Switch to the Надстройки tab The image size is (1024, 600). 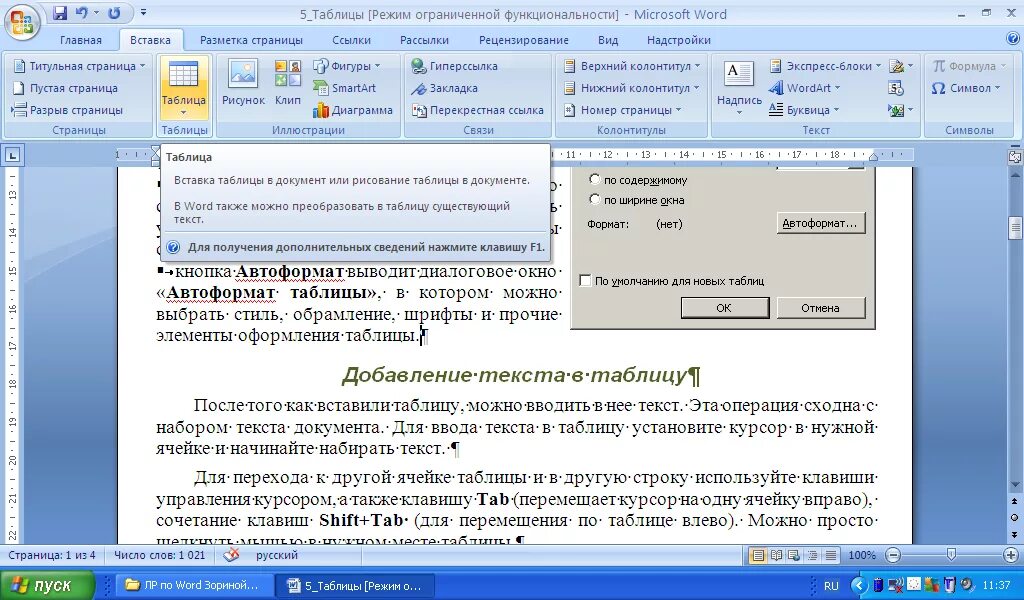click(x=679, y=40)
